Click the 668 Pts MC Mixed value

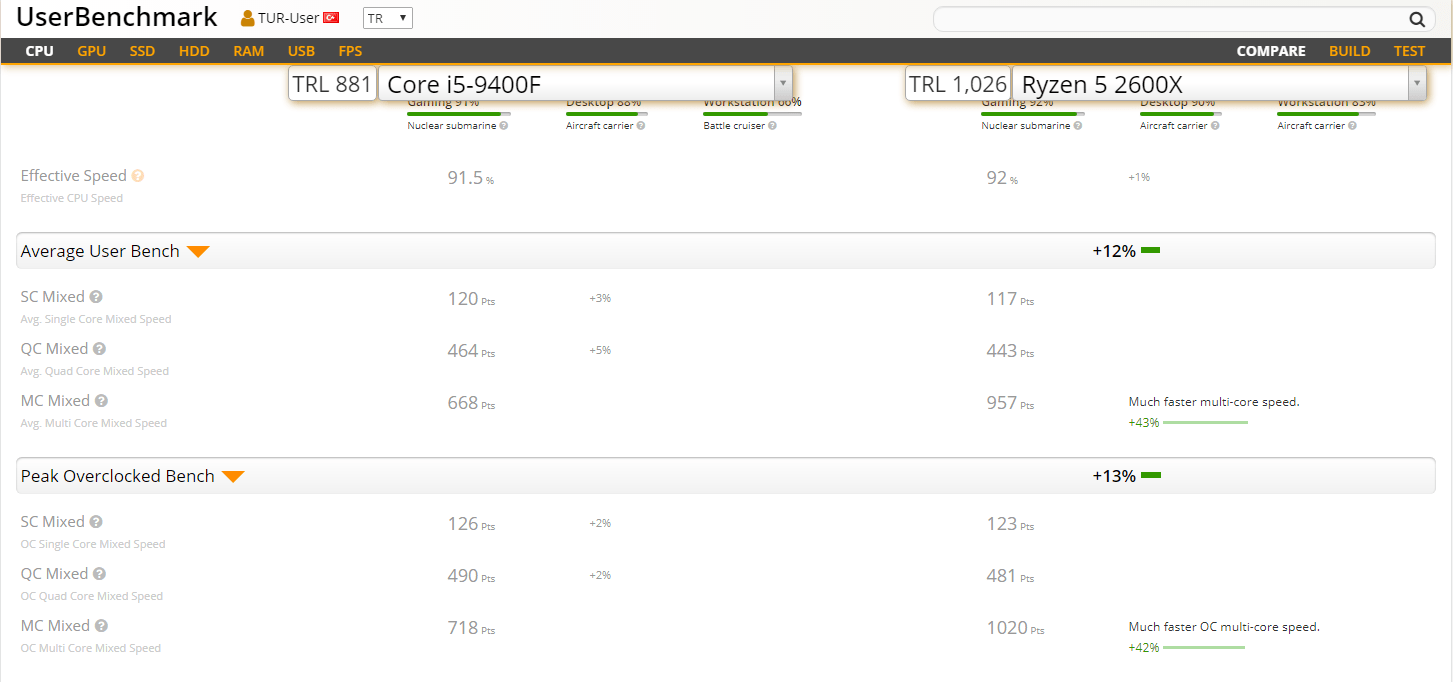click(471, 404)
